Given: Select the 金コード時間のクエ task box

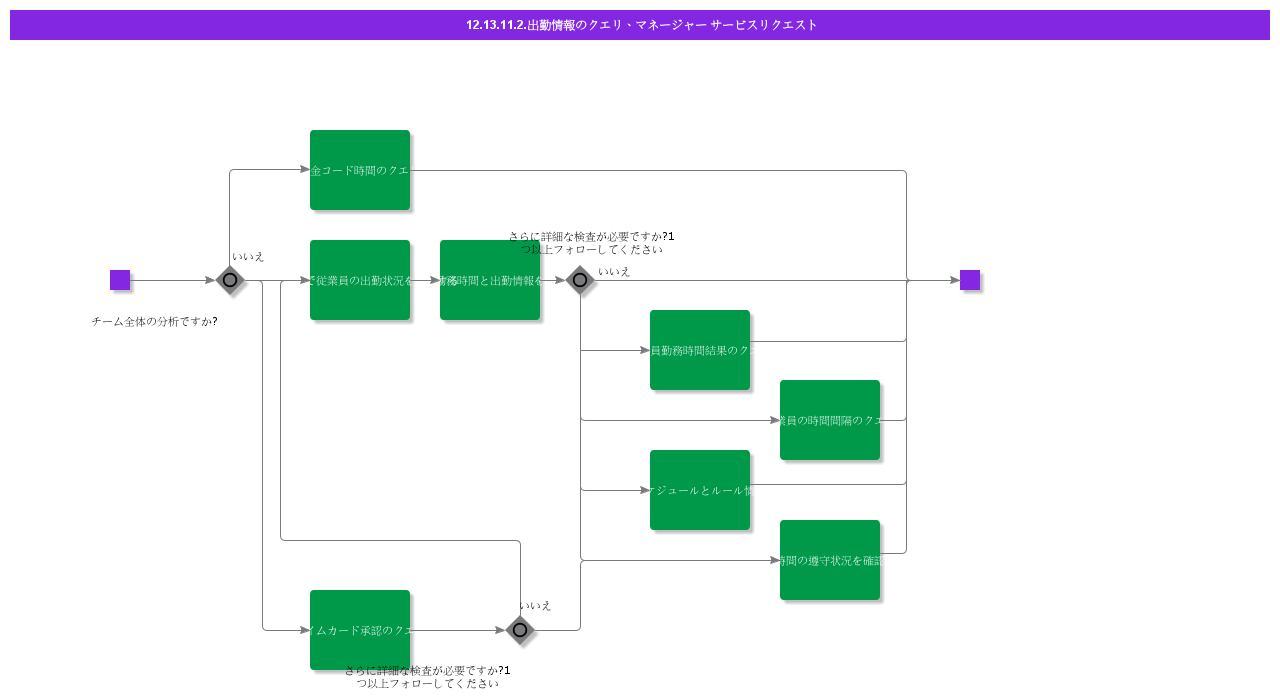Looking at the screenshot, I should (360, 170).
